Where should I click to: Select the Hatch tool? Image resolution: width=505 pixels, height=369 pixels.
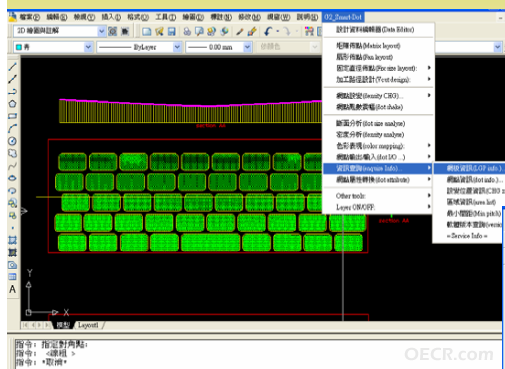coord(12,240)
